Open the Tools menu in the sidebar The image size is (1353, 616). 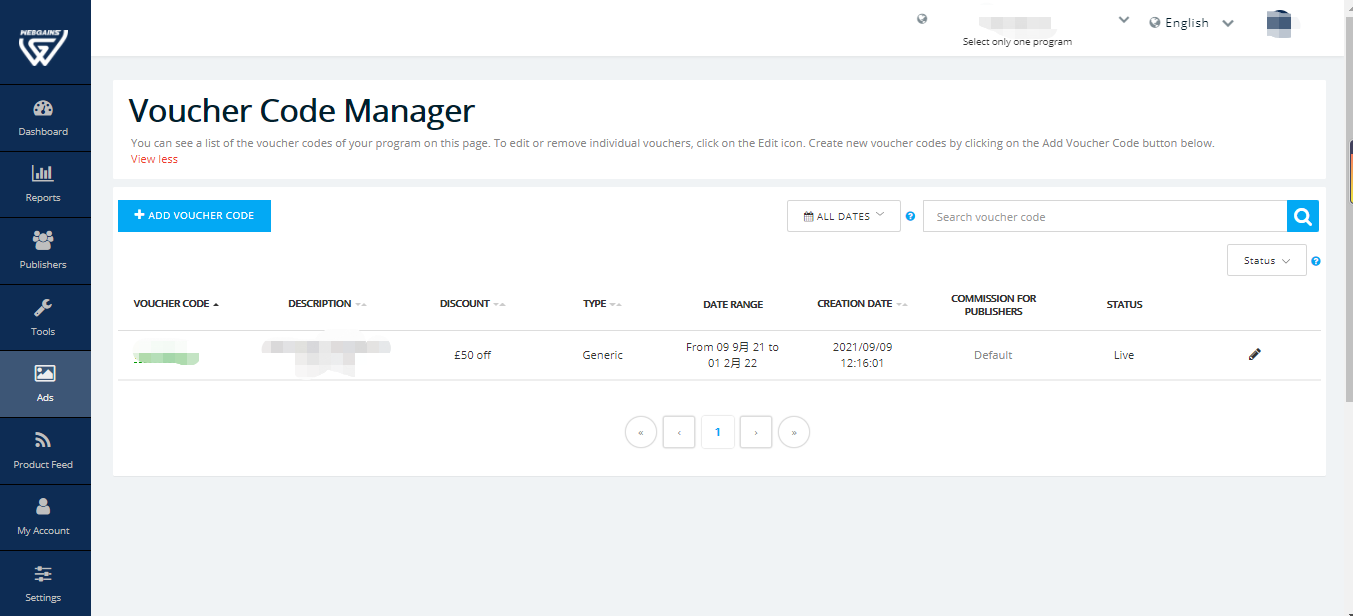point(45,317)
